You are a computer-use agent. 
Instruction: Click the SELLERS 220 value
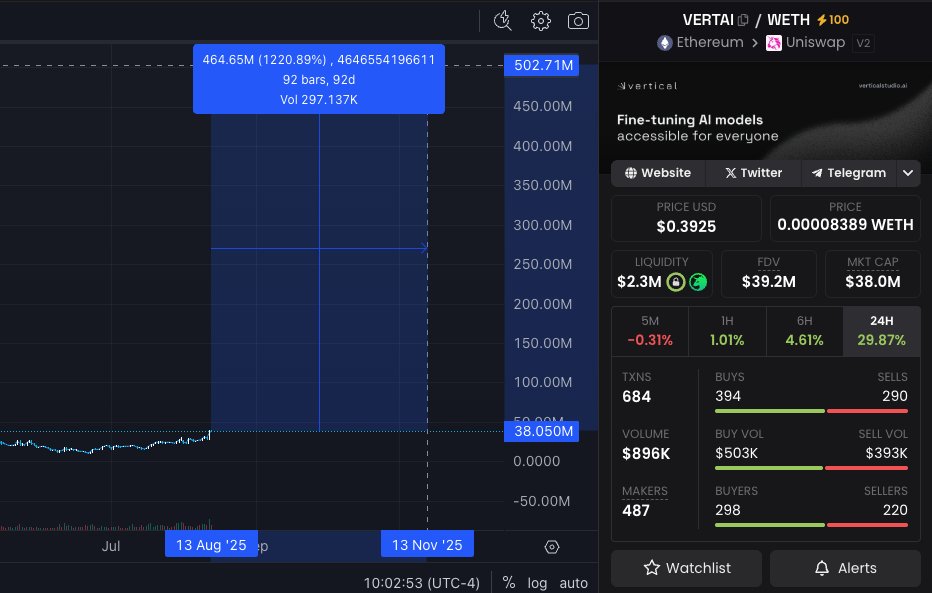click(895, 510)
